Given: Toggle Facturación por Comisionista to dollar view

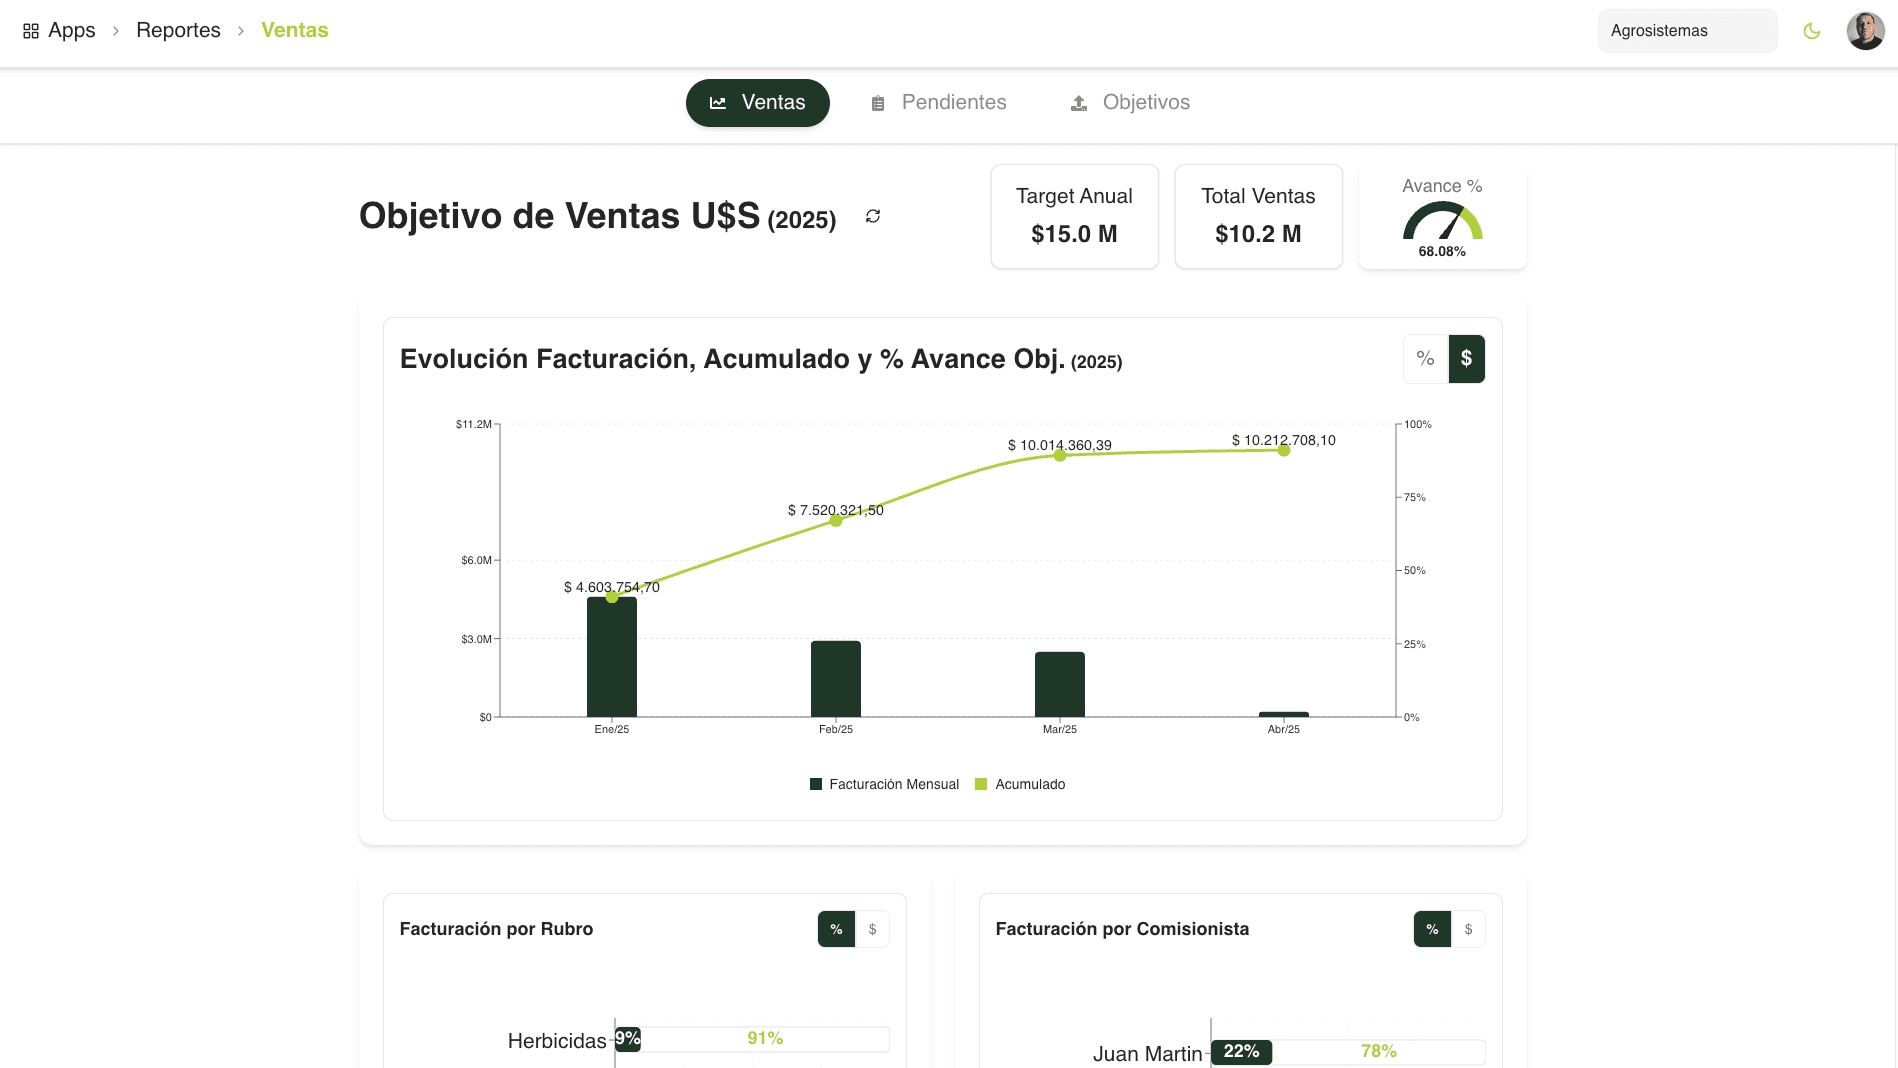Looking at the screenshot, I should (1468, 929).
